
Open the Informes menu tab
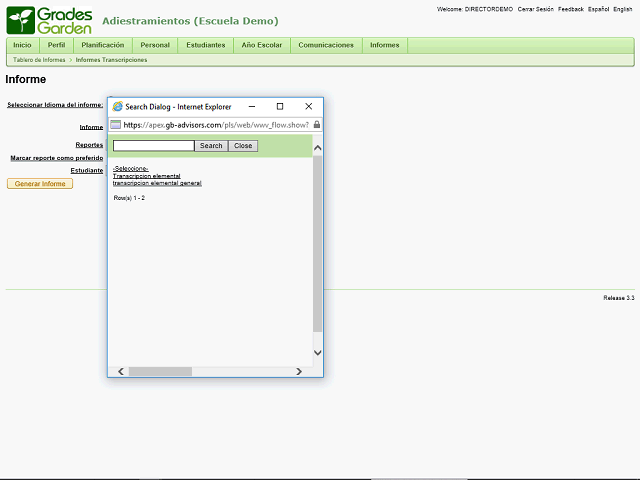click(384, 45)
